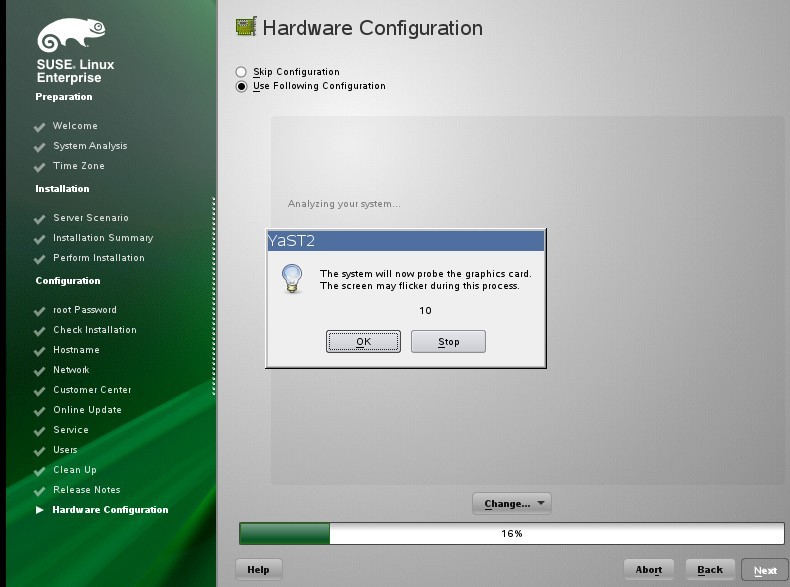Click the checkmark beside Network

pyautogui.click(x=39, y=371)
